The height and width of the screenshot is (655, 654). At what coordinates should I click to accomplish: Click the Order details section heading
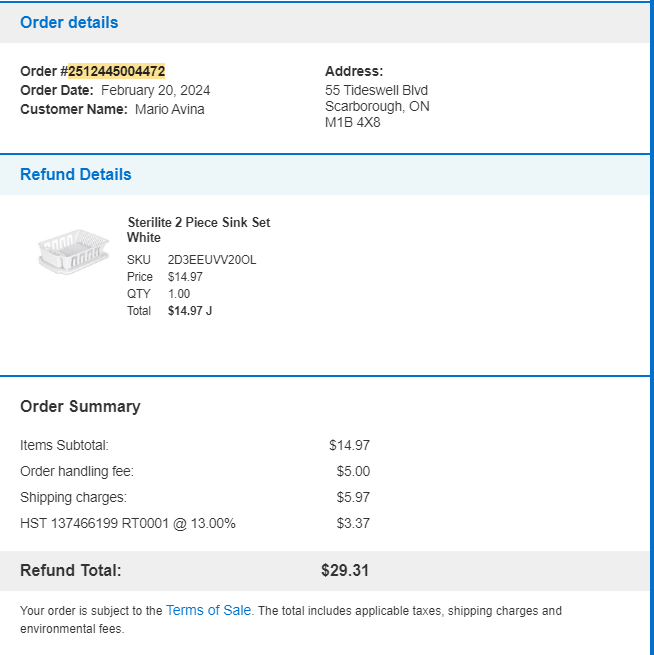coord(69,23)
